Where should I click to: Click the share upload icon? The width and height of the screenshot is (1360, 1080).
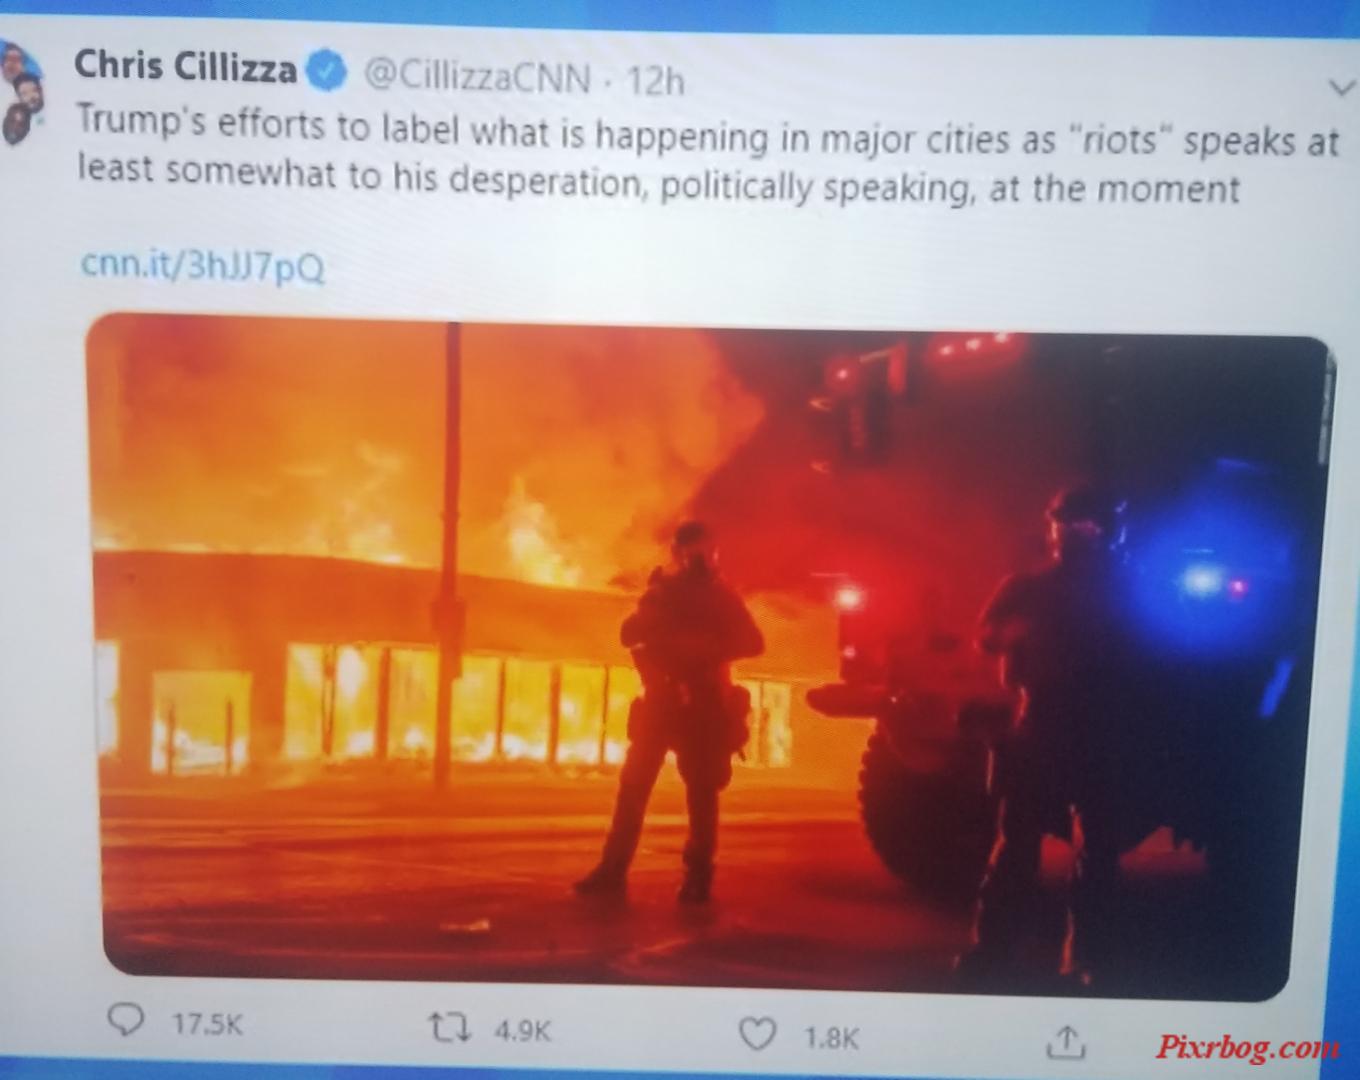click(1066, 1042)
